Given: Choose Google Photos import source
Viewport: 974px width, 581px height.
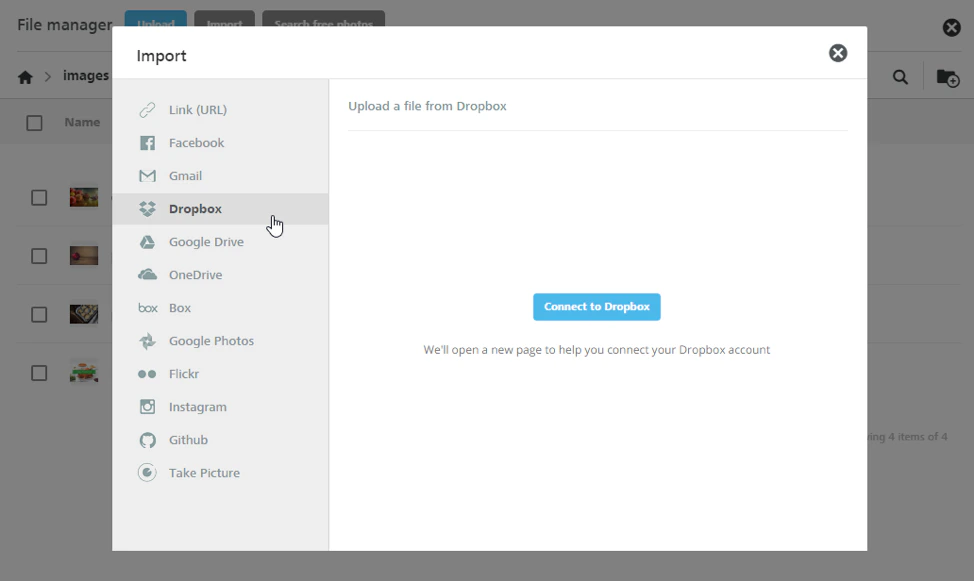Looking at the screenshot, I should pyautogui.click(x=220, y=341).
